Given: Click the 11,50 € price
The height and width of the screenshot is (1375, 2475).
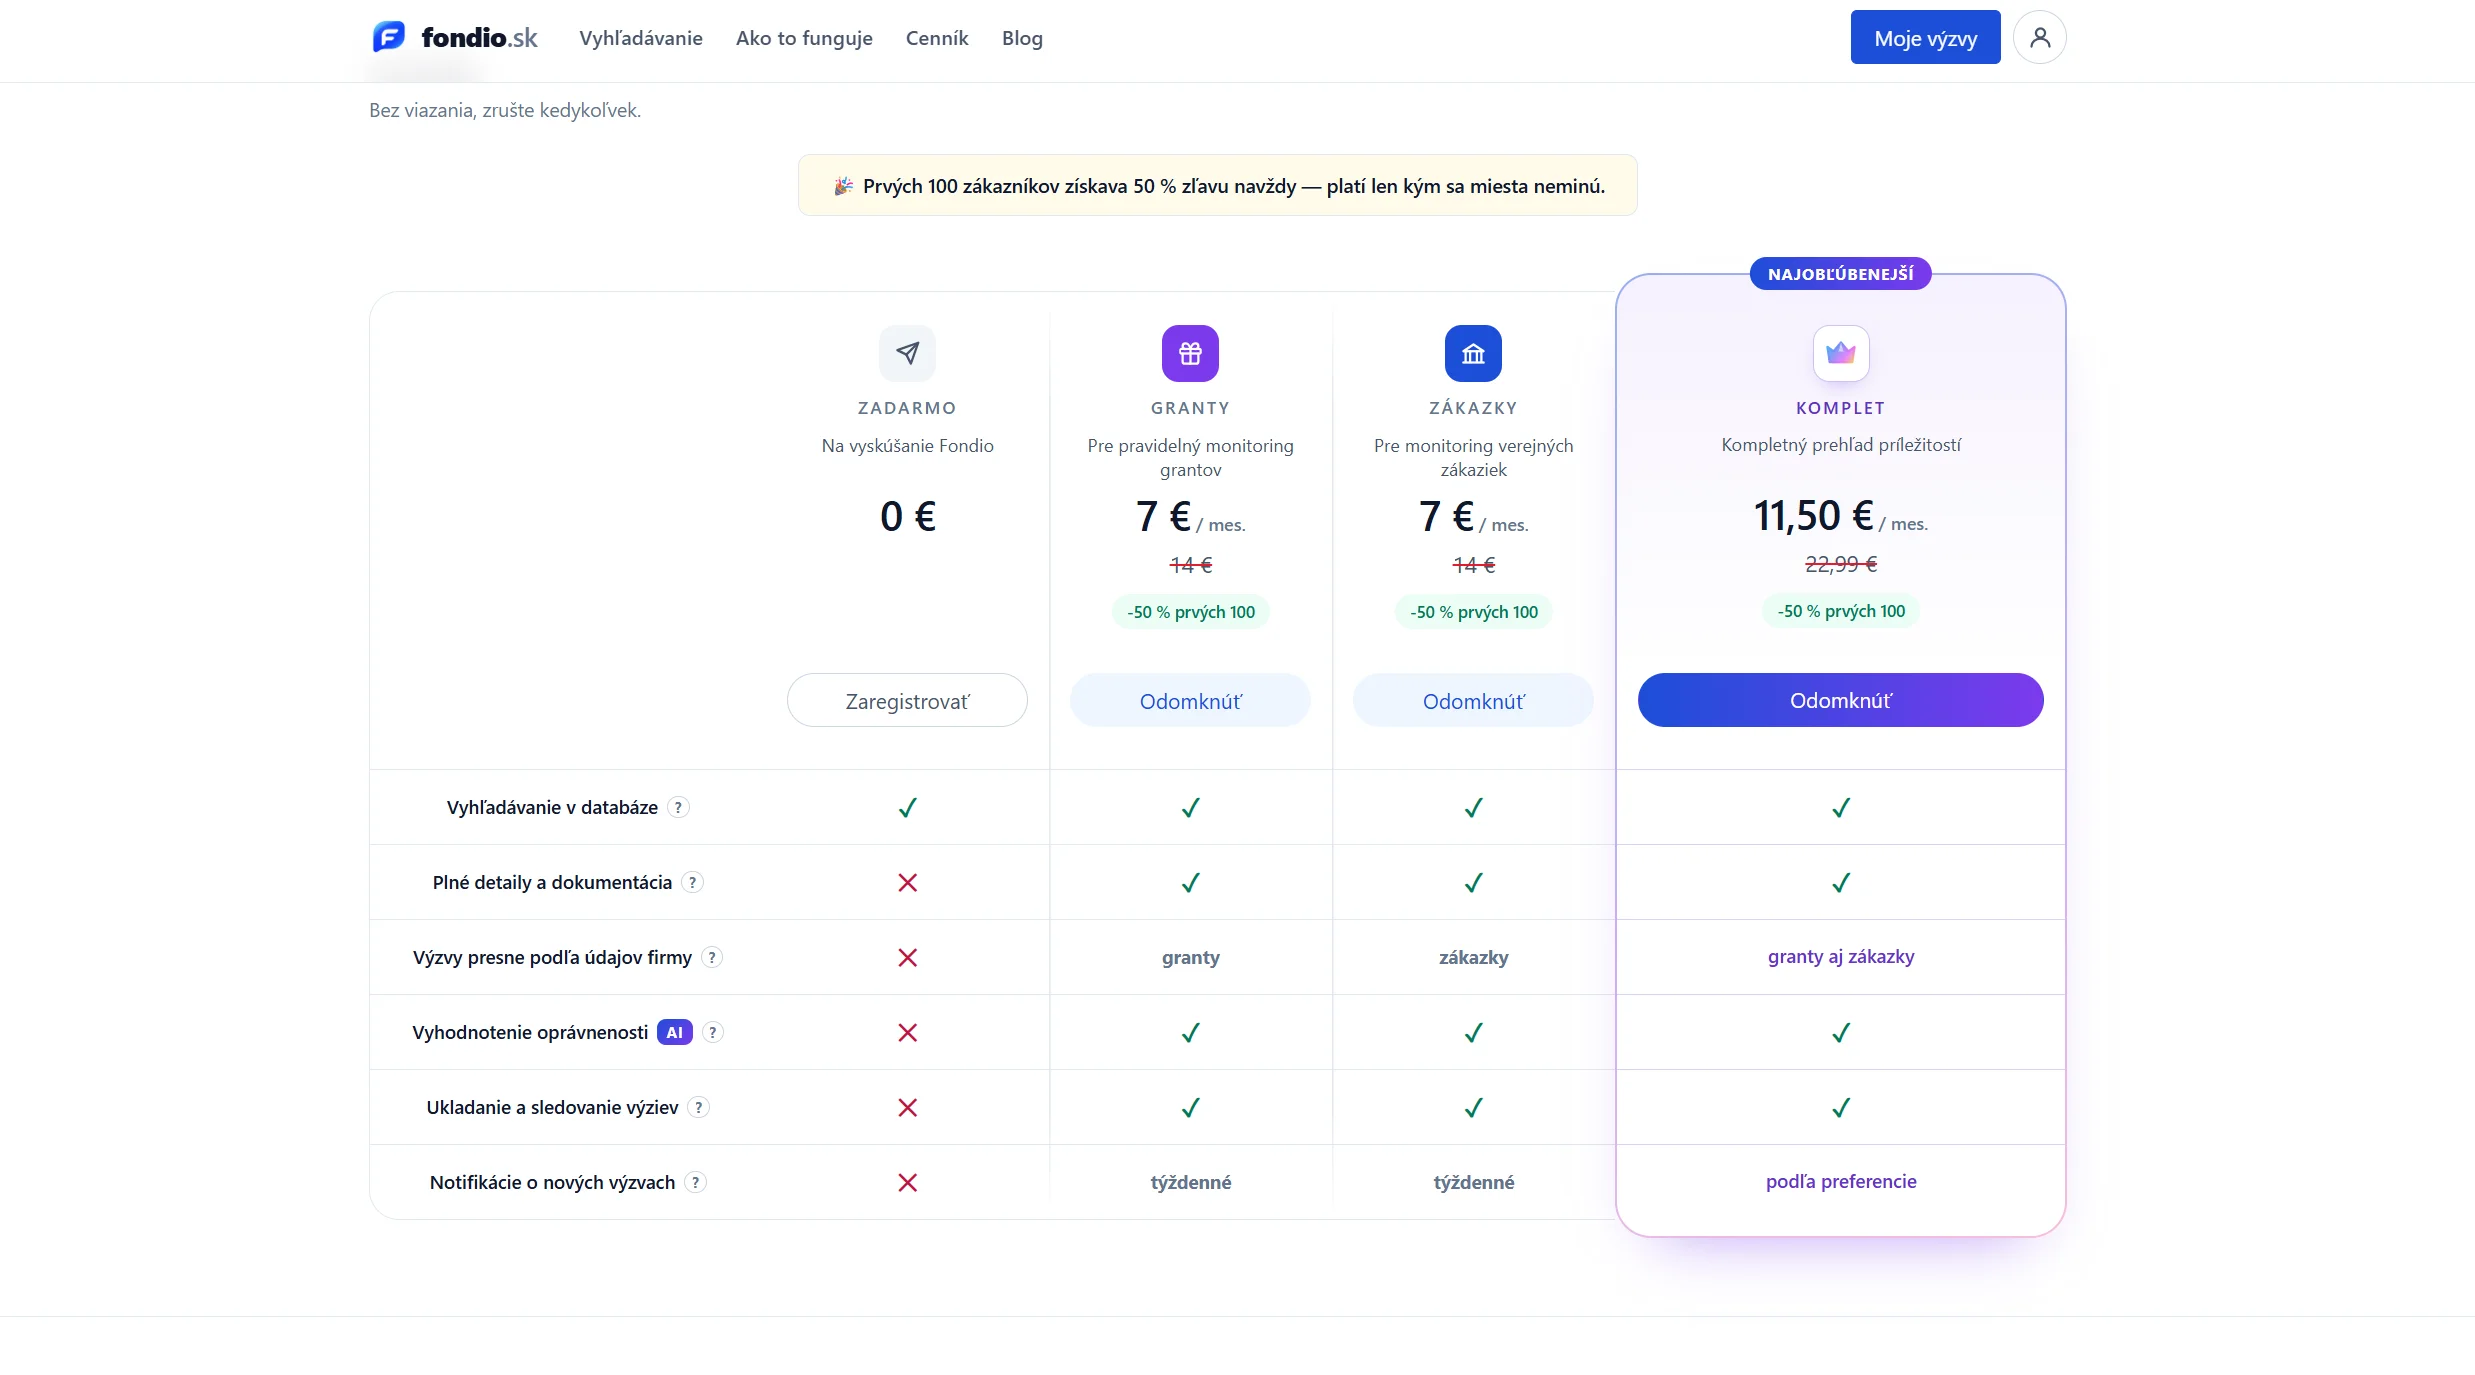Looking at the screenshot, I should click(1814, 516).
